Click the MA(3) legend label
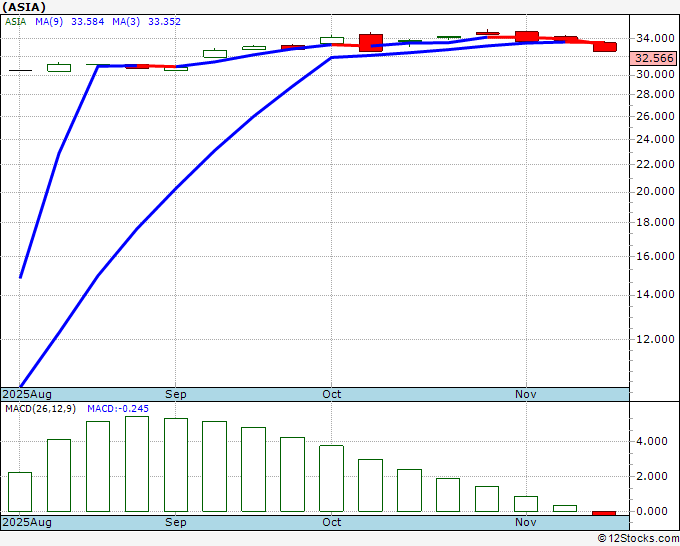This screenshot has width=680, height=546. (126, 22)
